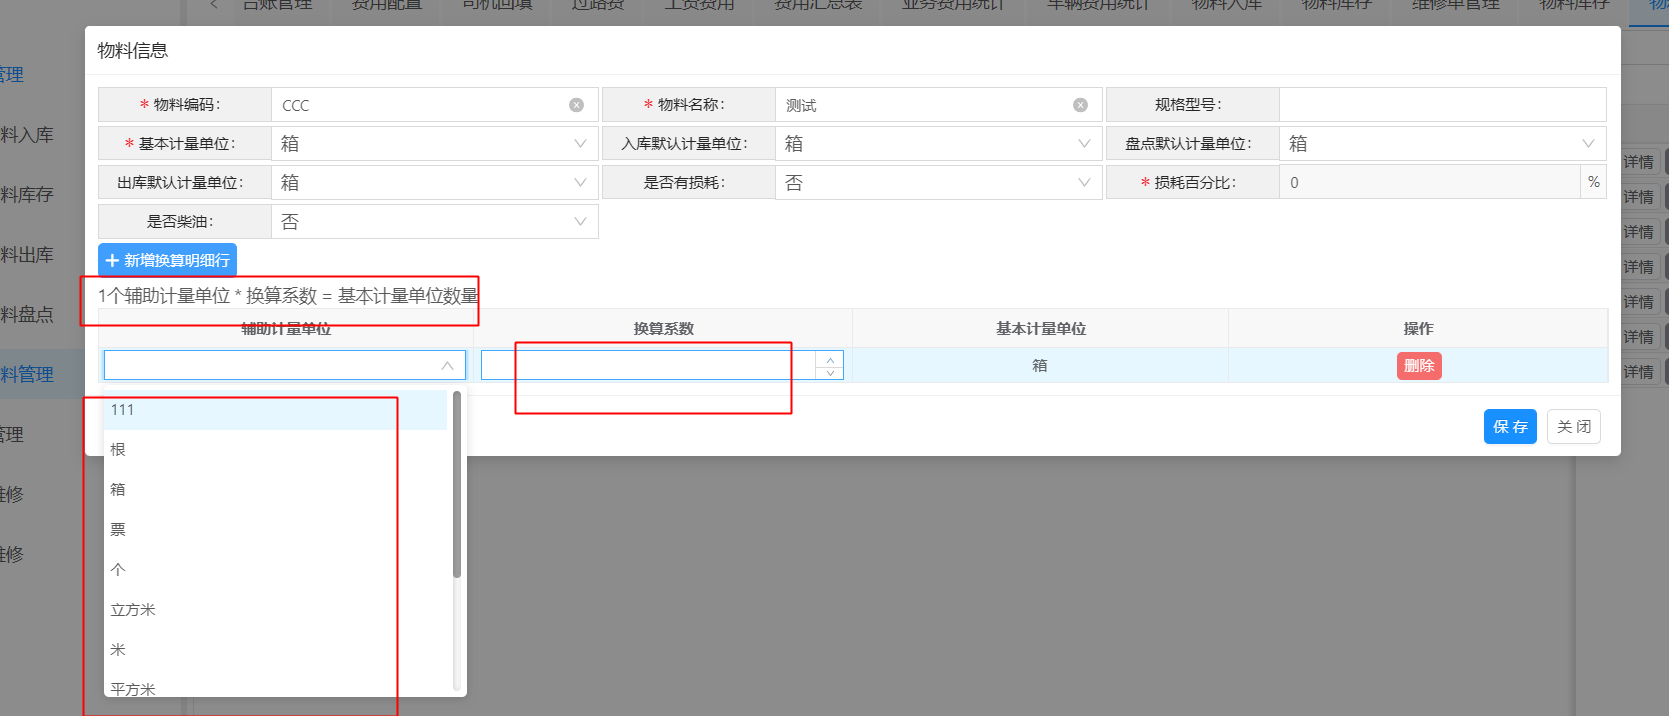Clear the 物料编码 field with its clear icon
This screenshot has height=716, width=1669.
(576, 105)
